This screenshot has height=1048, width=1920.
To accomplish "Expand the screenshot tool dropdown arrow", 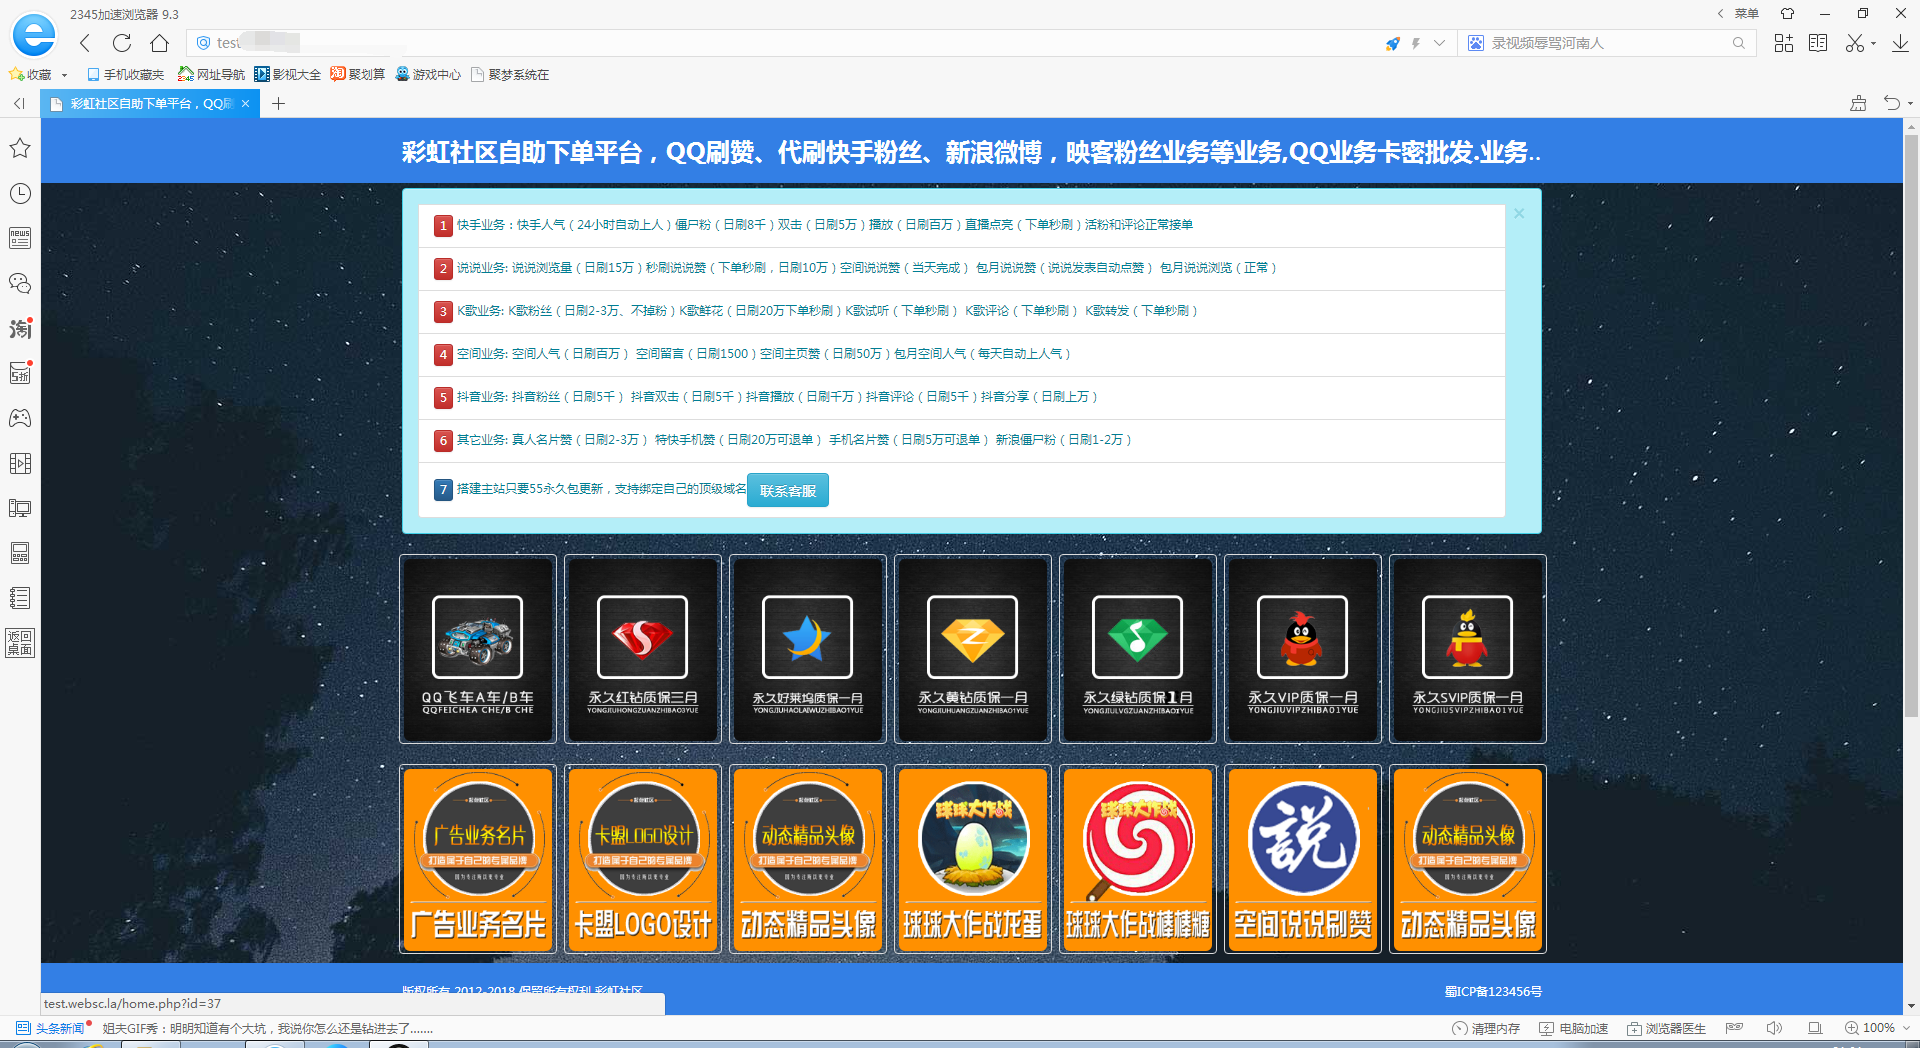I will tap(1873, 44).
